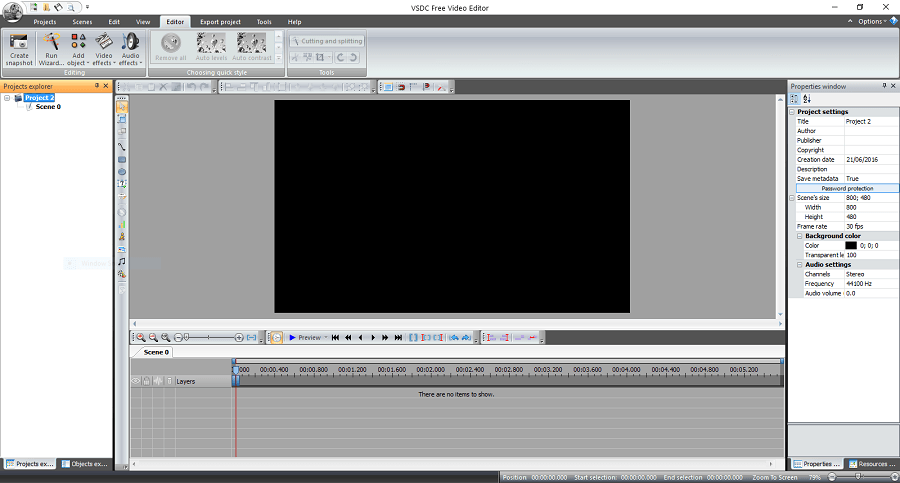The height and width of the screenshot is (483, 900).
Task: Click the Title value field Project 2
Action: (871, 122)
